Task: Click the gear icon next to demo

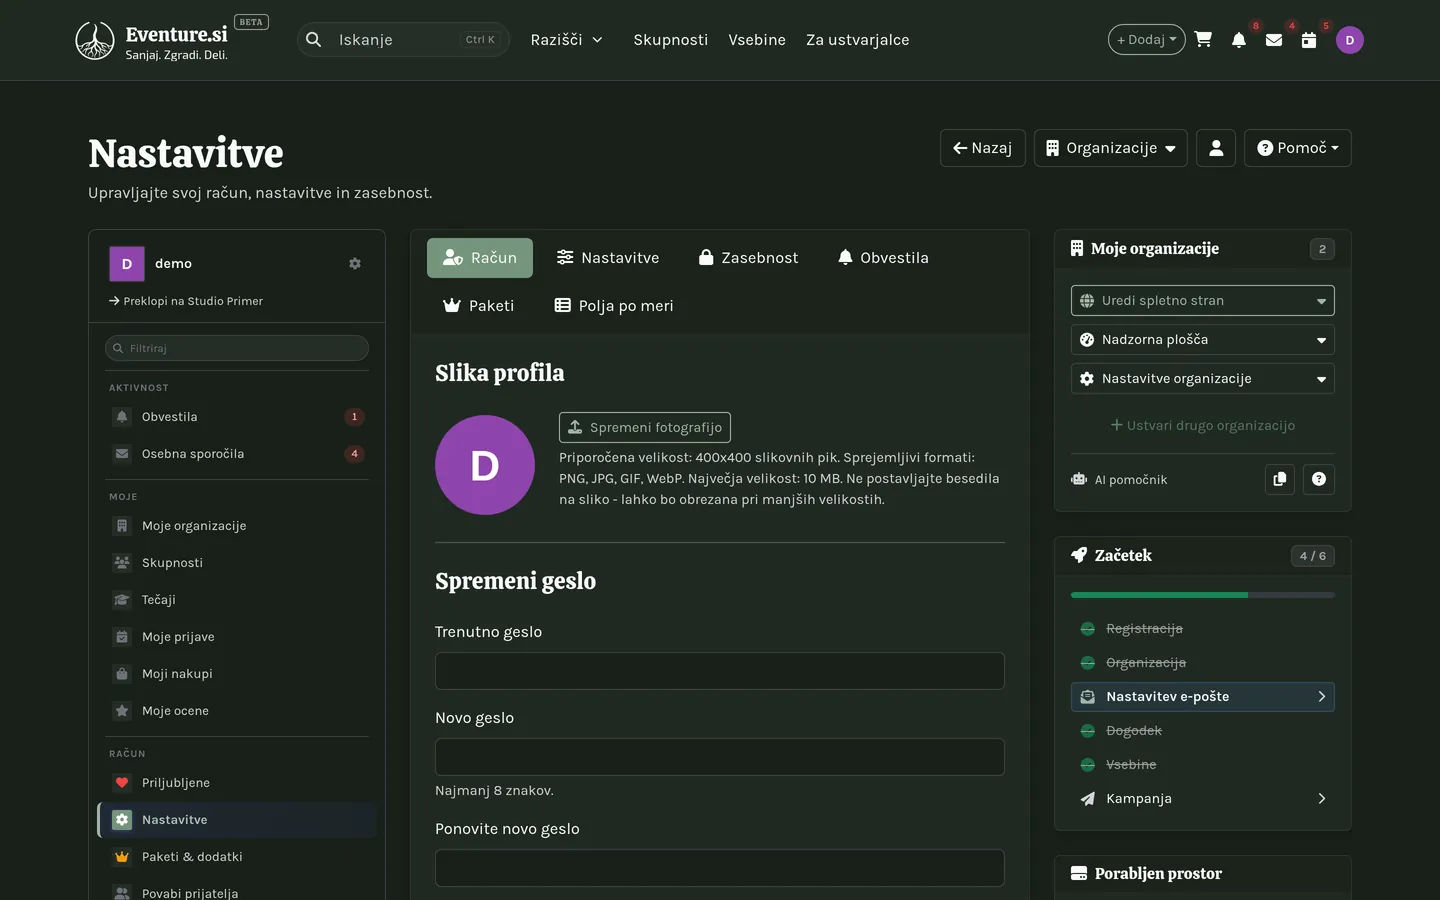Action: (355, 264)
